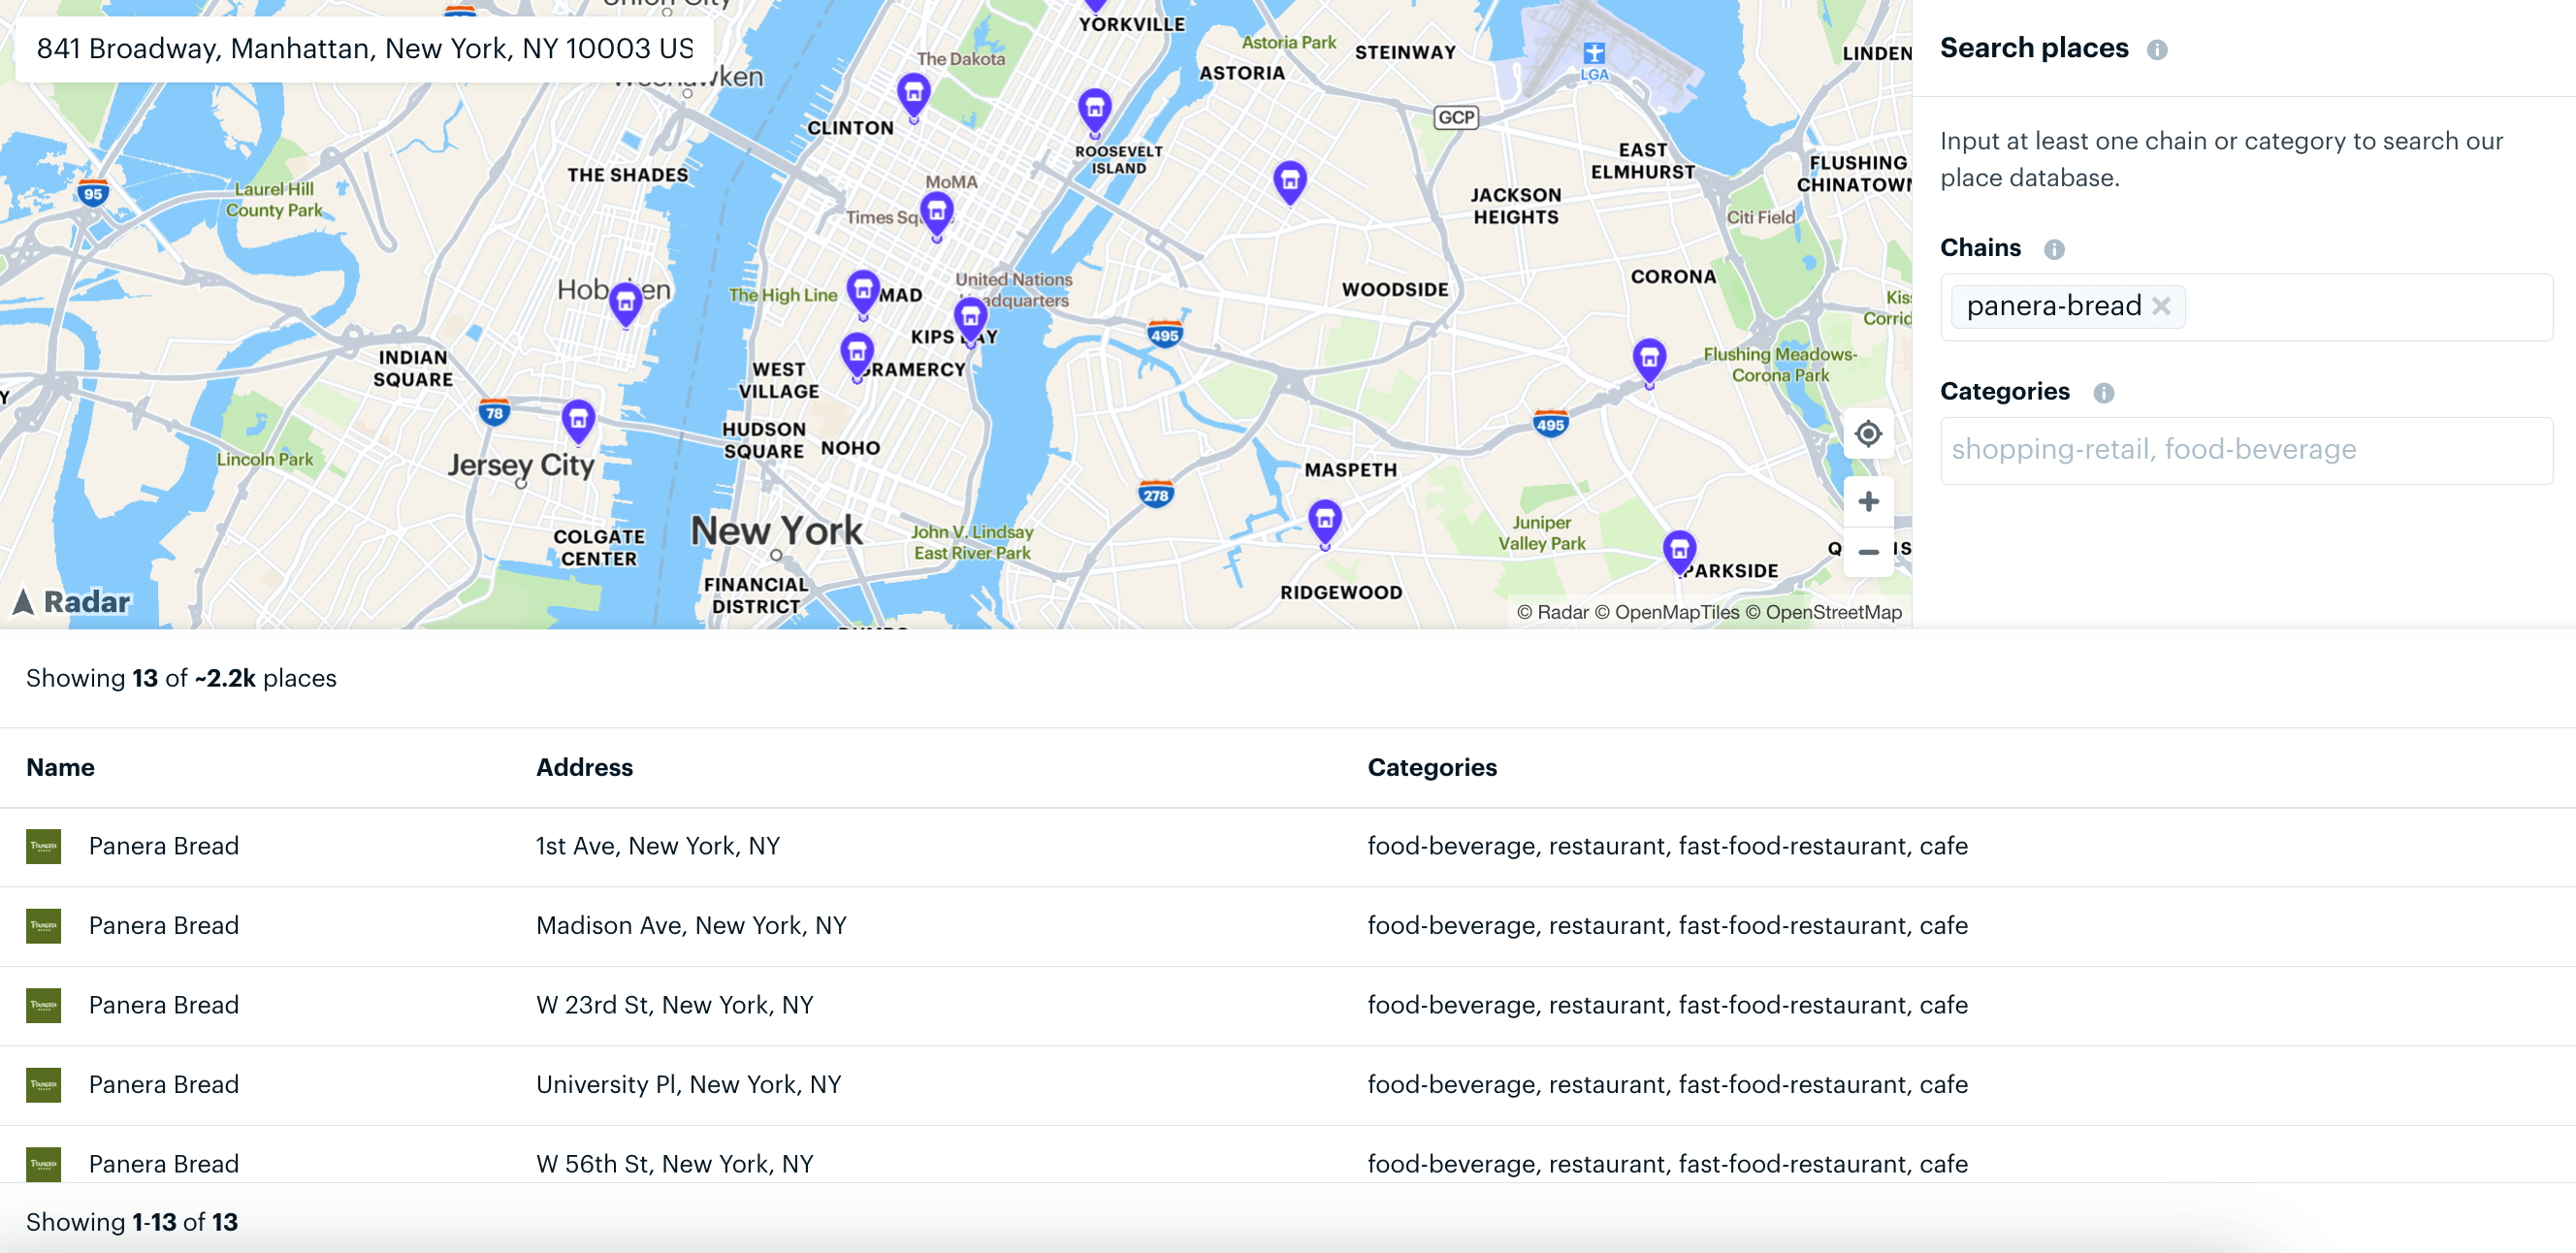Click the New York city label on map
Image resolution: width=2576 pixels, height=1253 pixels.
click(776, 530)
